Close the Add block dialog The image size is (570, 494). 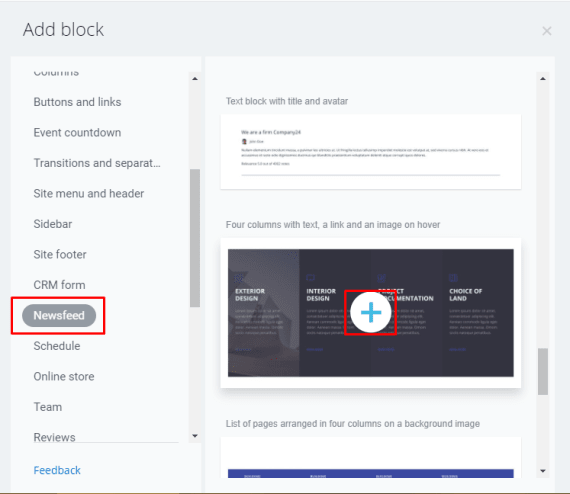pos(546,31)
